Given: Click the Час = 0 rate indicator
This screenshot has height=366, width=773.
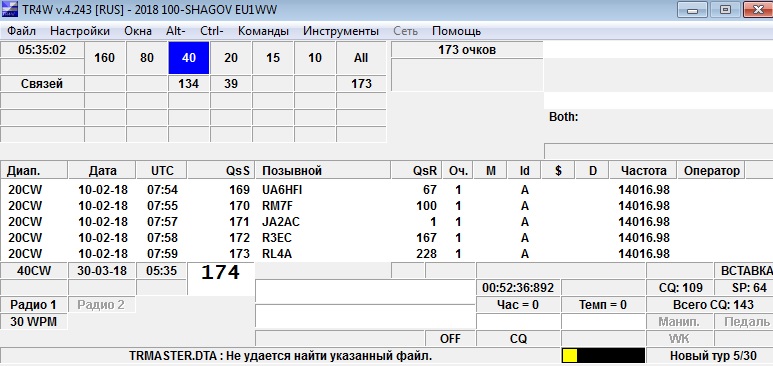Looking at the screenshot, I should pos(518,305).
